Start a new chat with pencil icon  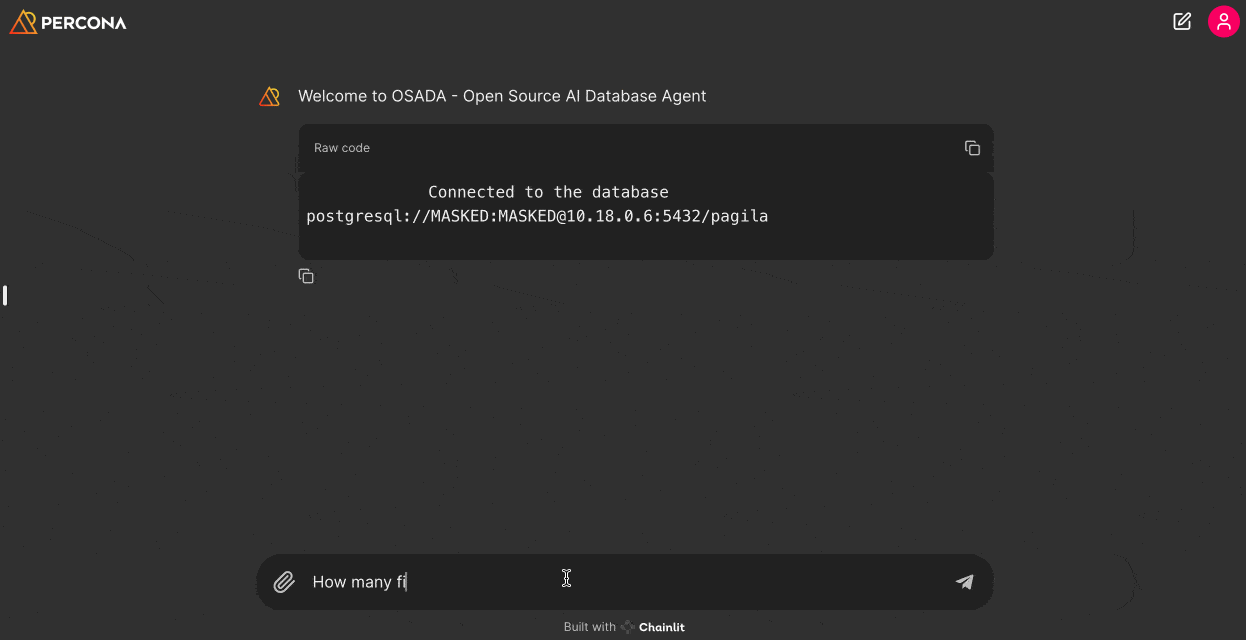coord(1182,21)
